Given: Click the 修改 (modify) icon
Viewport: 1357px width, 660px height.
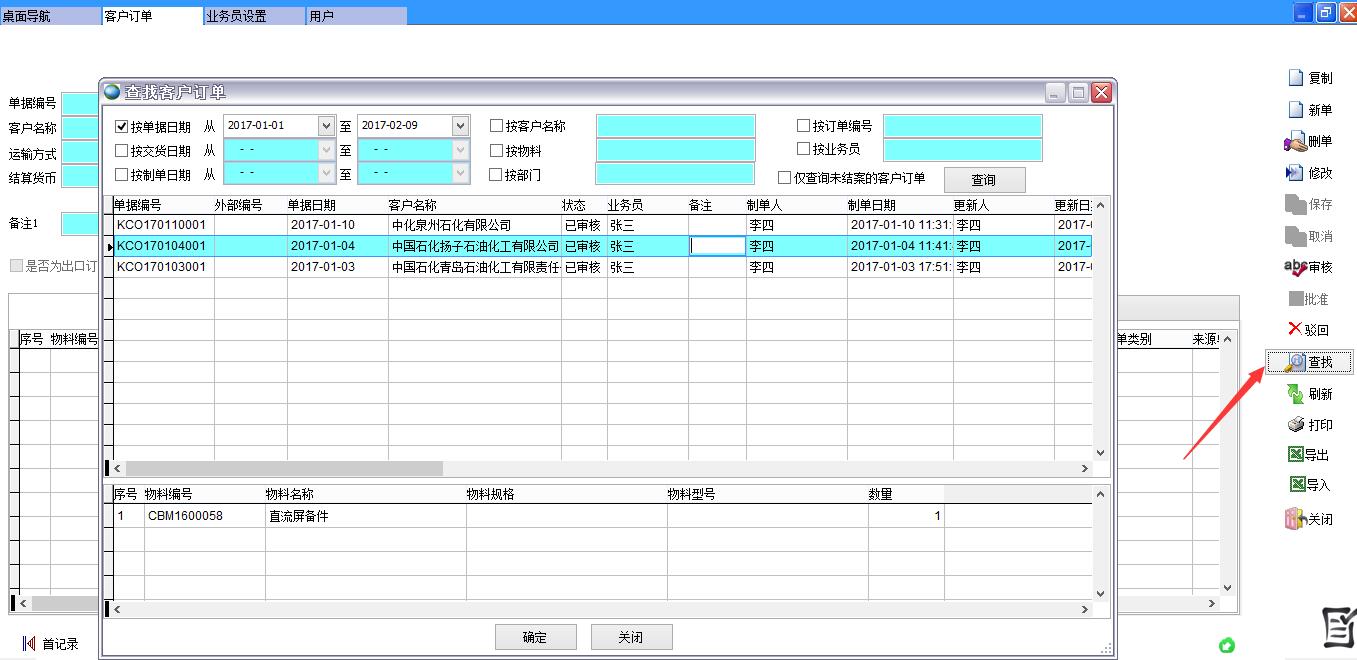Looking at the screenshot, I should (x=1295, y=173).
